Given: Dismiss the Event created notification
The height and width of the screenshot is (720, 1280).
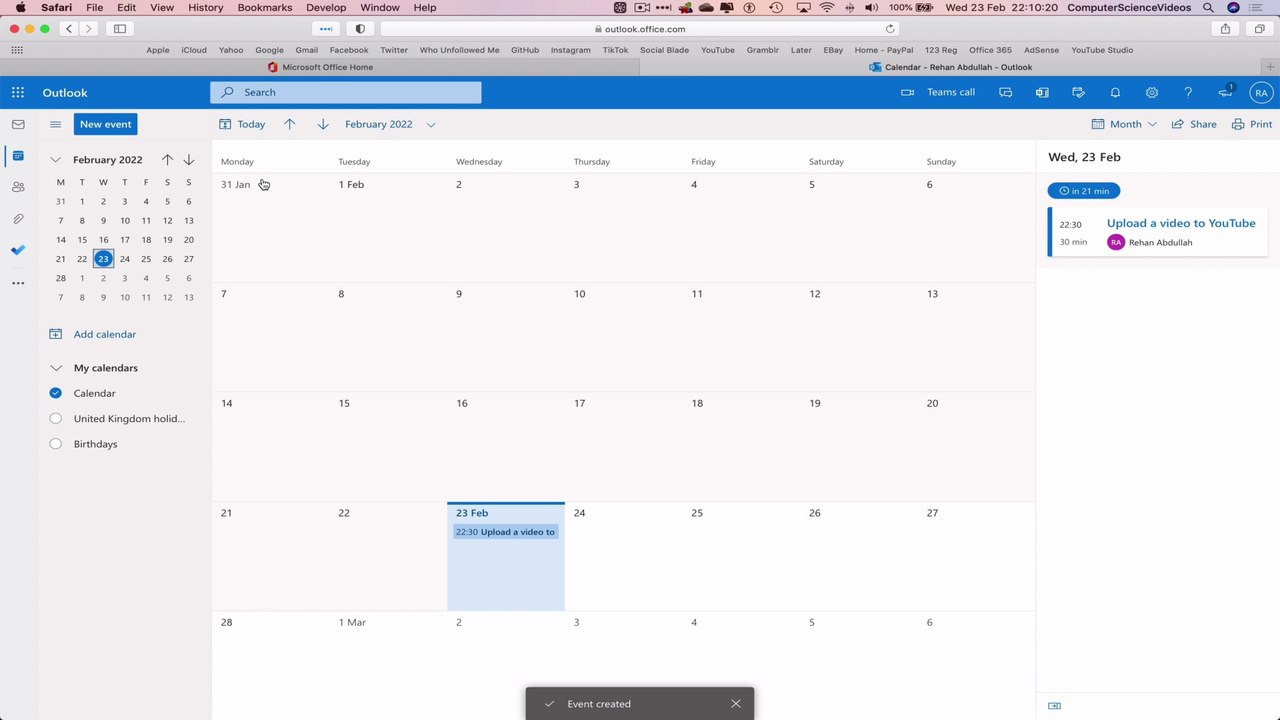Looking at the screenshot, I should [x=736, y=703].
